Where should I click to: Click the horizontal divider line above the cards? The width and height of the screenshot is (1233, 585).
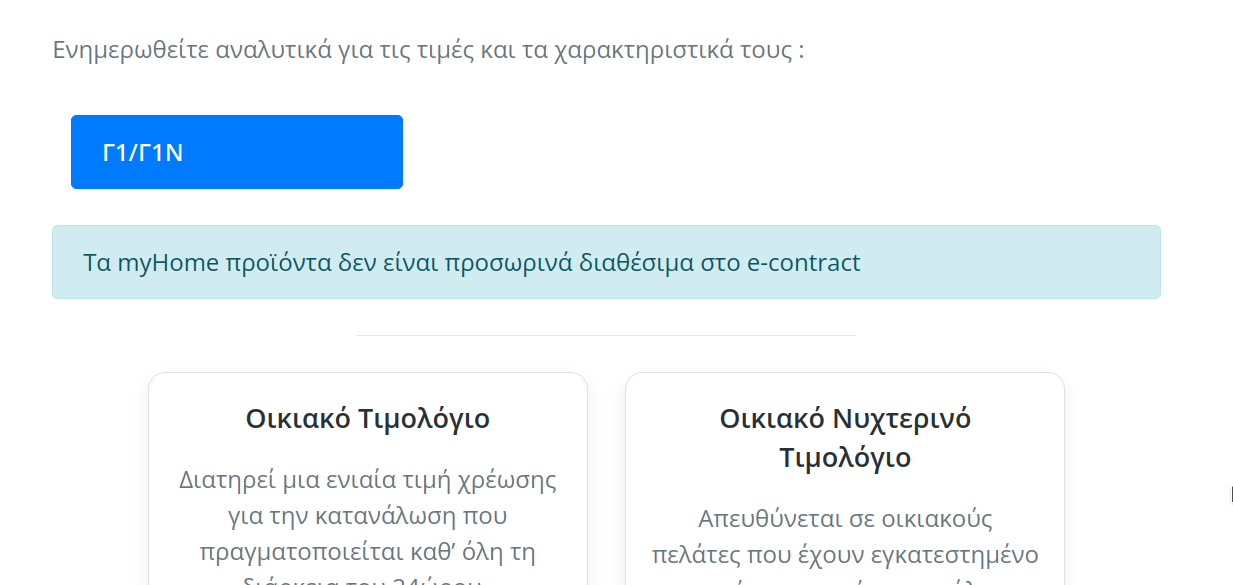click(x=606, y=335)
